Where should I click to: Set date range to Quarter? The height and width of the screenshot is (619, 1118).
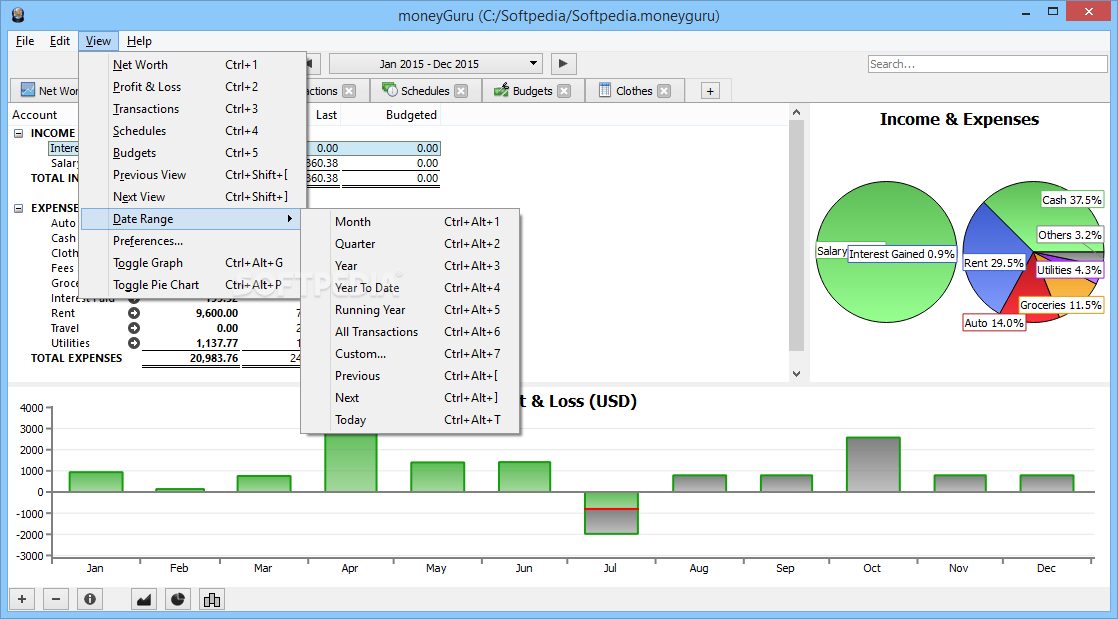tap(411, 244)
